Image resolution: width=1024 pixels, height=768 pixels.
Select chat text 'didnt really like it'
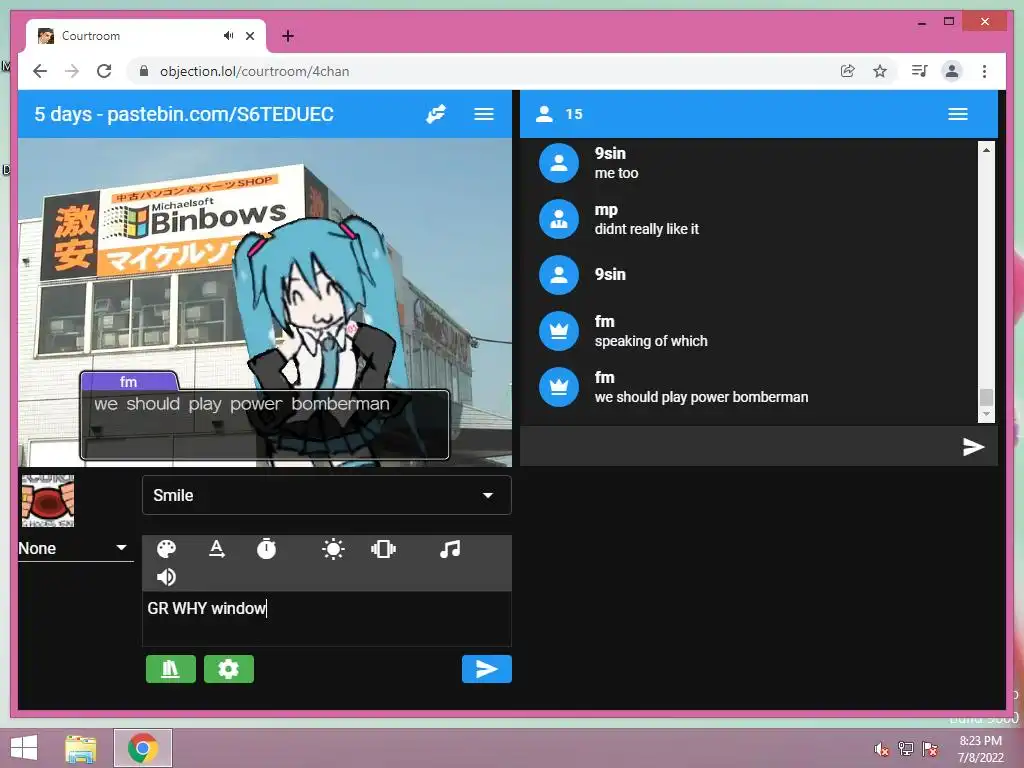coord(647,229)
